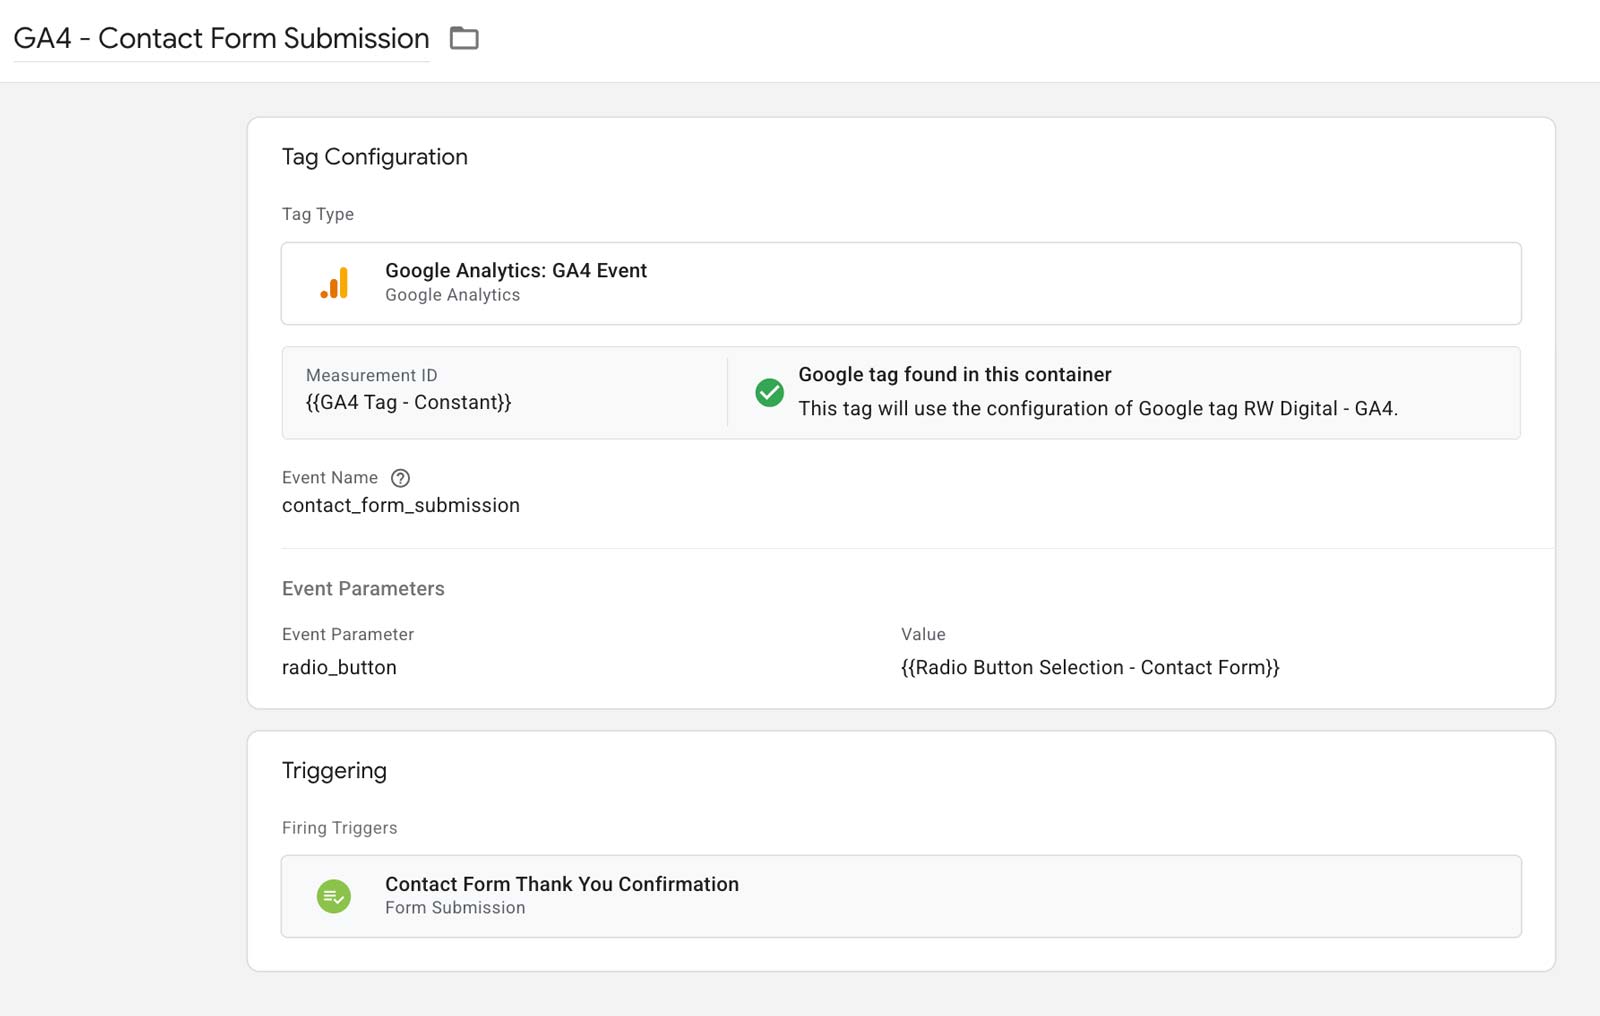Edit the radio_button event parameter

tap(338, 667)
